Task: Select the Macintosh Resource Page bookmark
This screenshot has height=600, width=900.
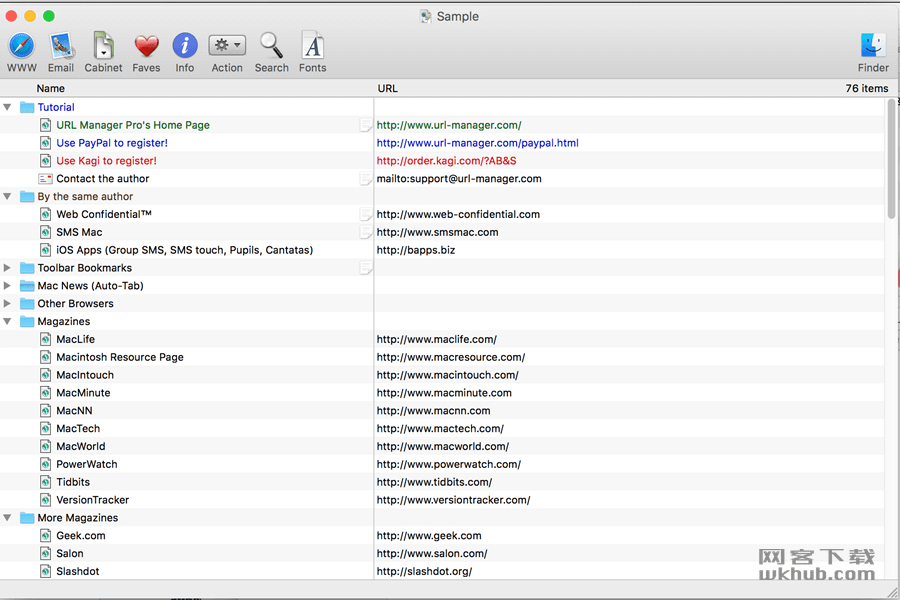Action: pyautogui.click(x=120, y=357)
